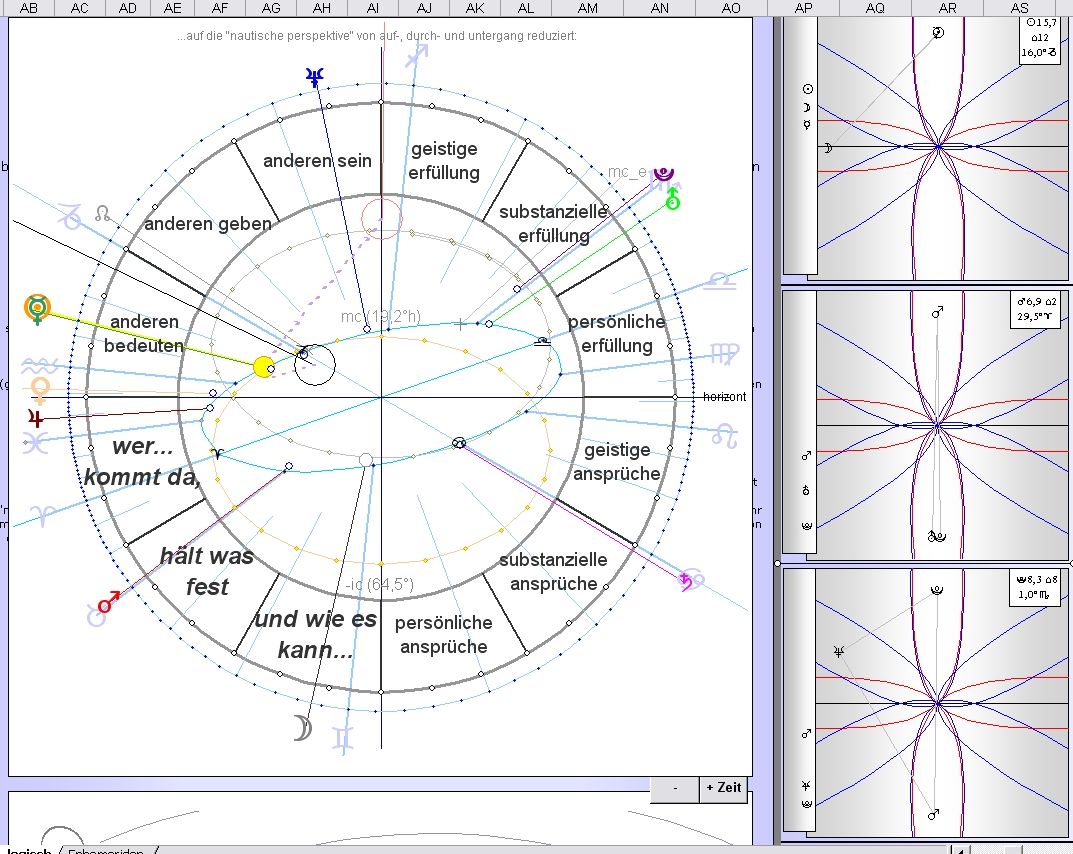The width and height of the screenshot is (1073, 854).
Task: Click the Capricorn sign symbol at upper left
Action: pyautogui.click(x=70, y=216)
